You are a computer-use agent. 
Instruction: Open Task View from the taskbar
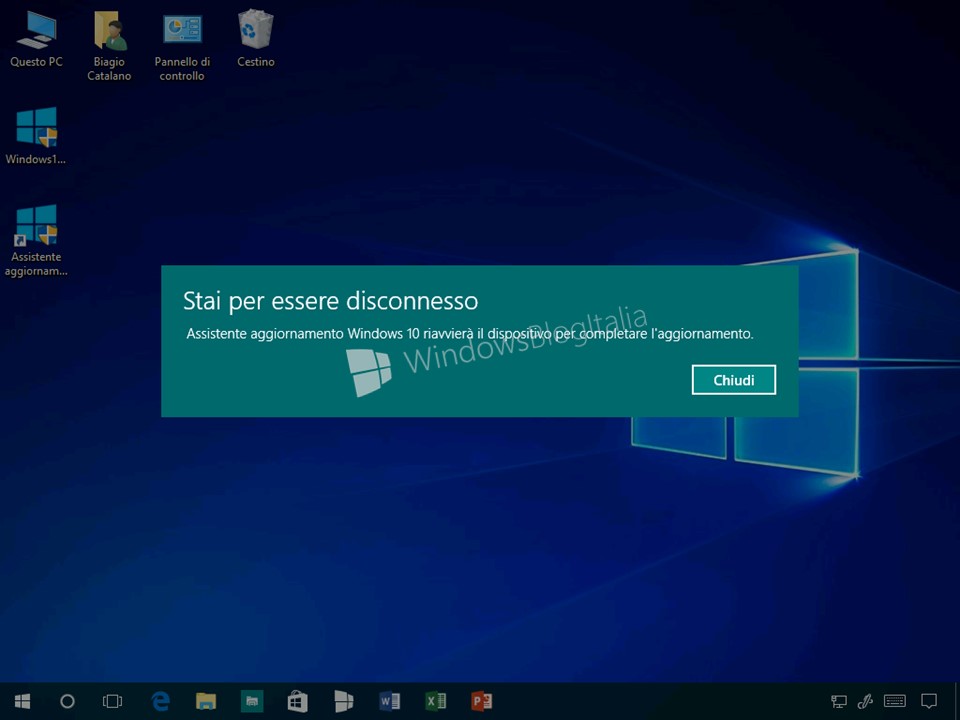pyautogui.click(x=113, y=701)
